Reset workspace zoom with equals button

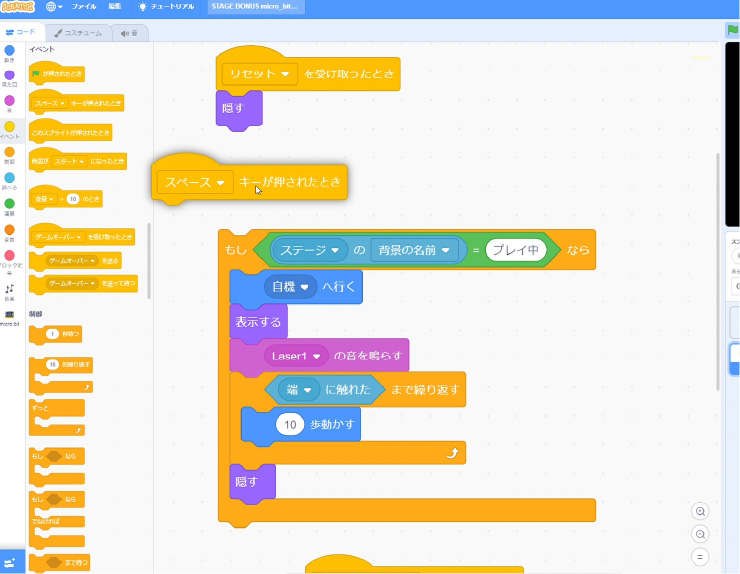tap(700, 557)
